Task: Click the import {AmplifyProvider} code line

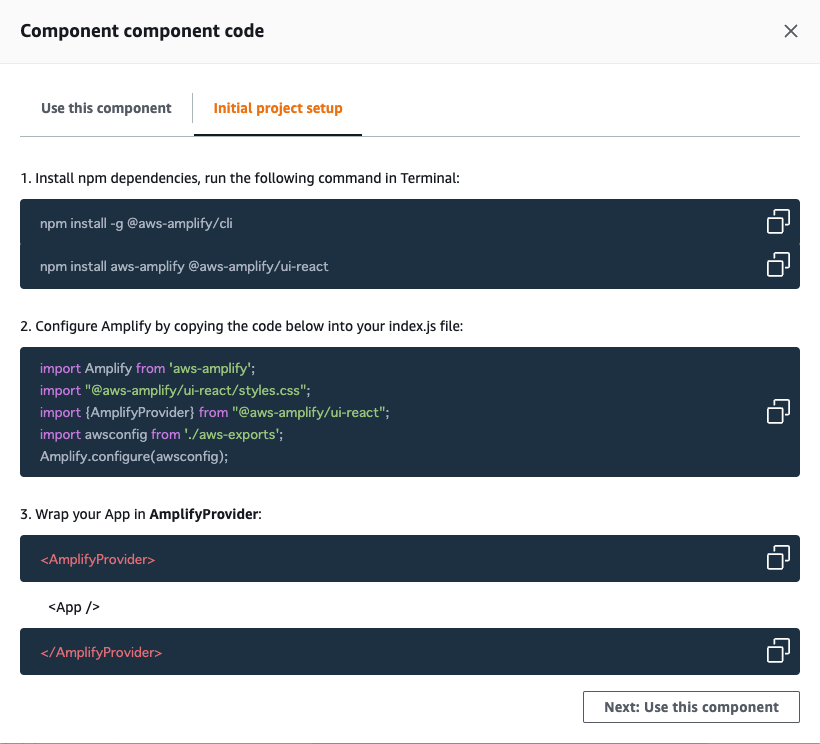Action: [x=214, y=412]
